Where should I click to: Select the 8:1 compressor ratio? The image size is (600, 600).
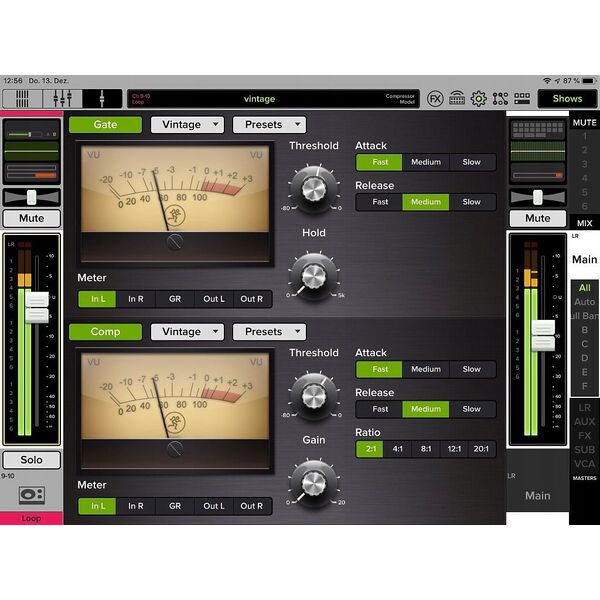coord(426,449)
